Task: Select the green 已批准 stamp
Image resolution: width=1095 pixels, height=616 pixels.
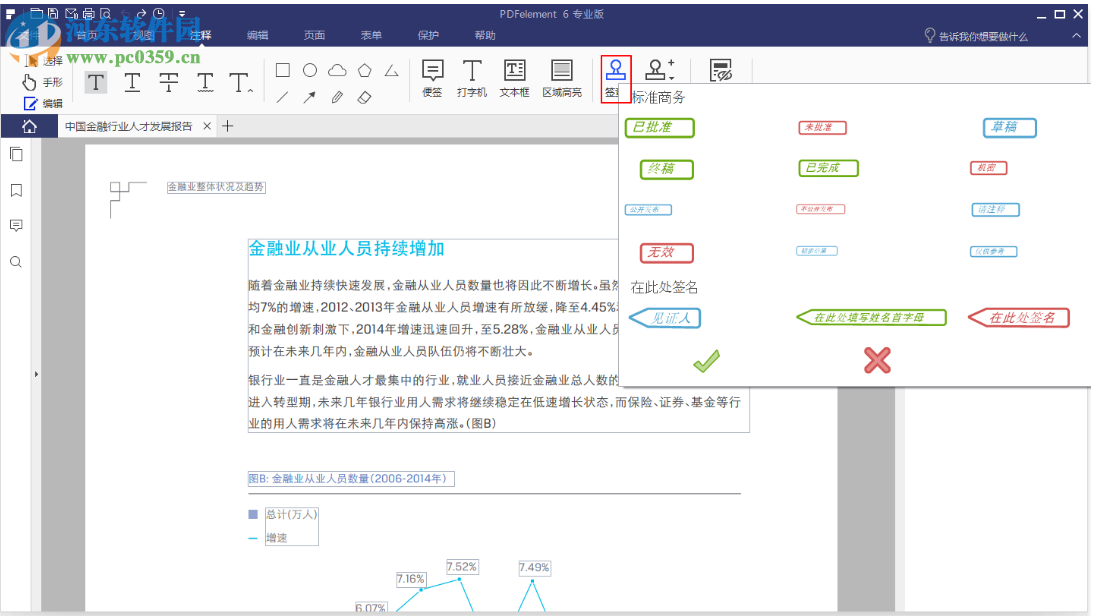Action: [659, 127]
